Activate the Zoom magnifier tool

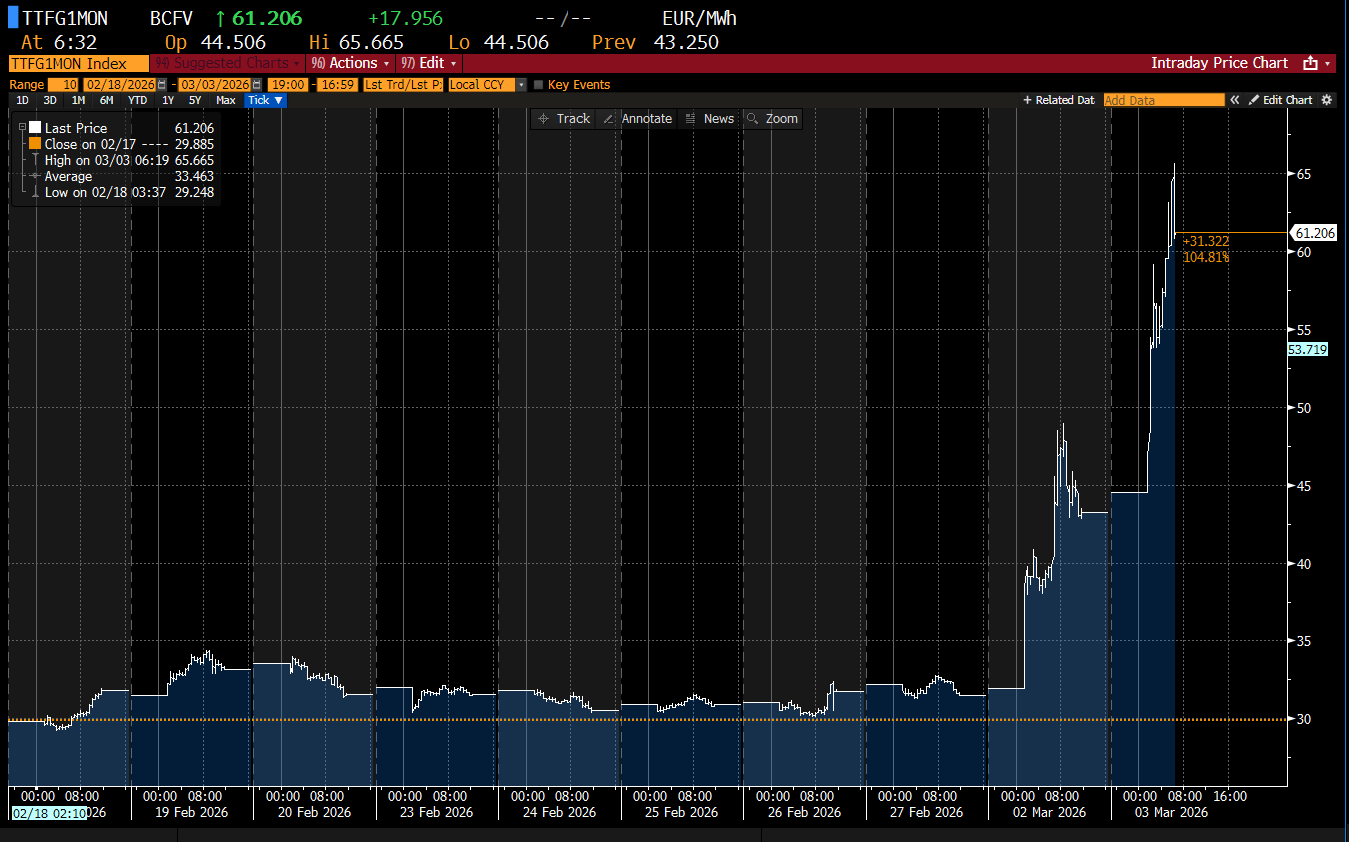[x=772, y=119]
